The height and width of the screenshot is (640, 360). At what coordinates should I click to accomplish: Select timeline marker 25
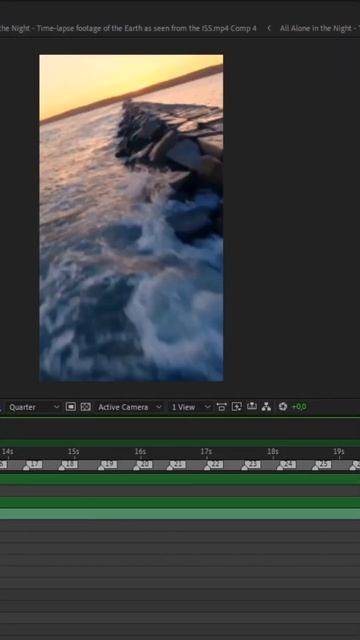pyautogui.click(x=322, y=465)
